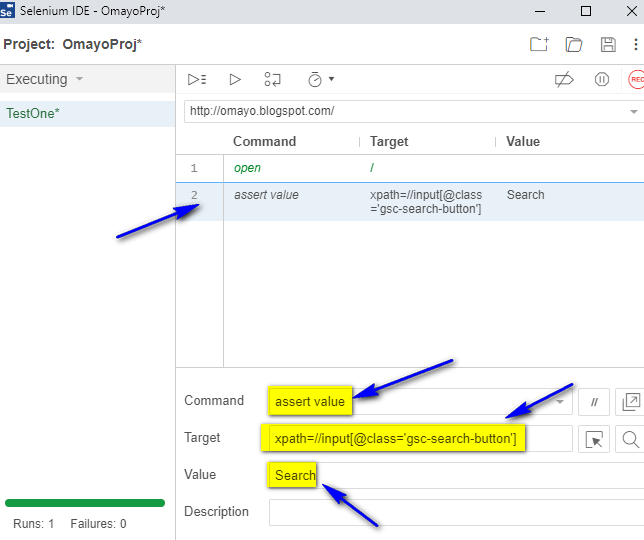Click the Runs: 1 counter

[34, 524]
